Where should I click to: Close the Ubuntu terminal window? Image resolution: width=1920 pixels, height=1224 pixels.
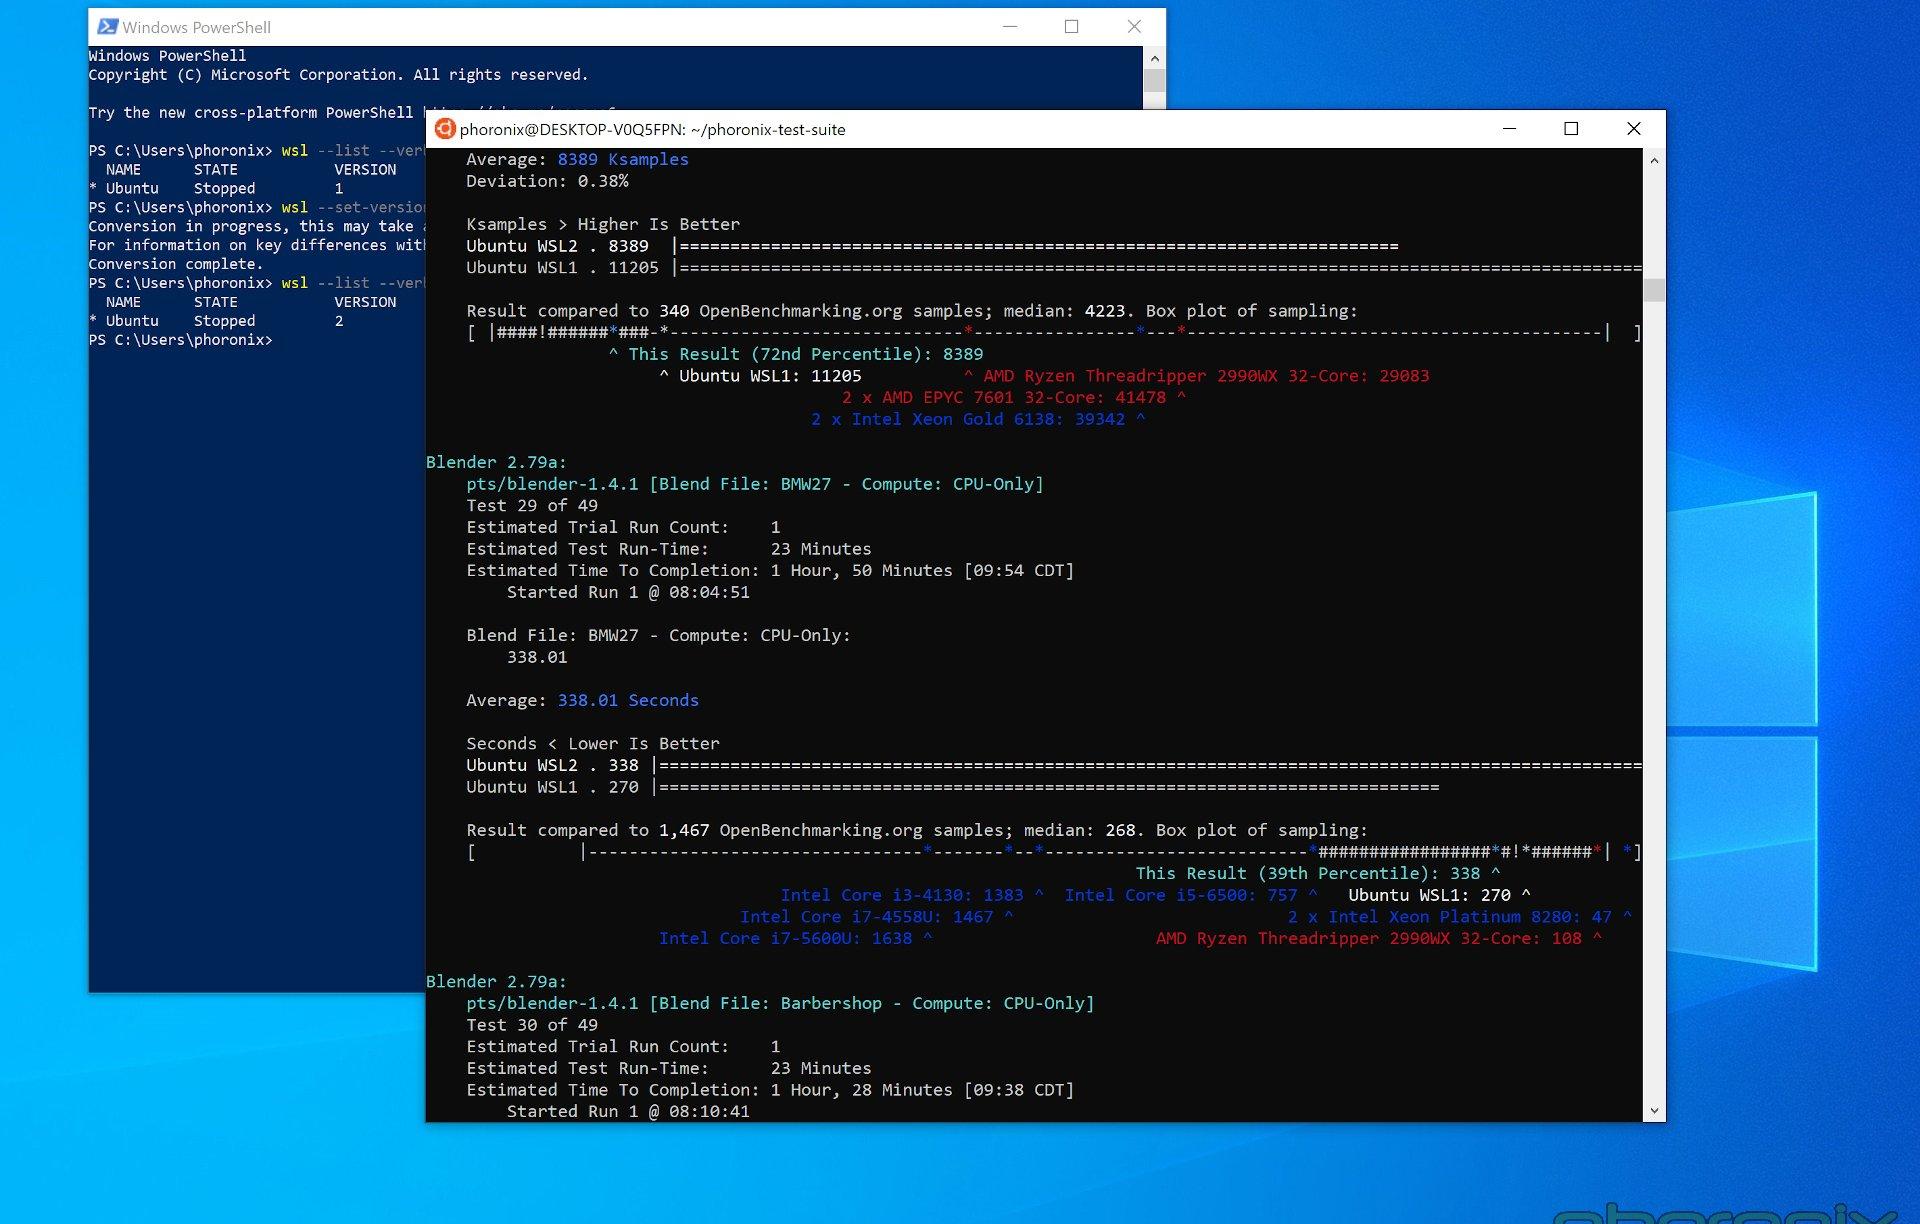(x=1634, y=129)
